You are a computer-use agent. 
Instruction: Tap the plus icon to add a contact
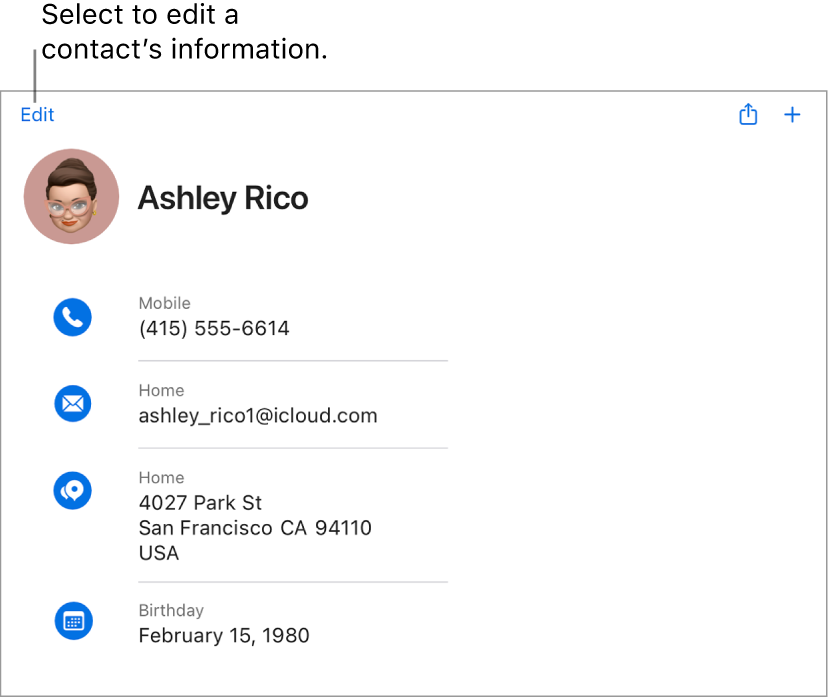pyautogui.click(x=792, y=114)
